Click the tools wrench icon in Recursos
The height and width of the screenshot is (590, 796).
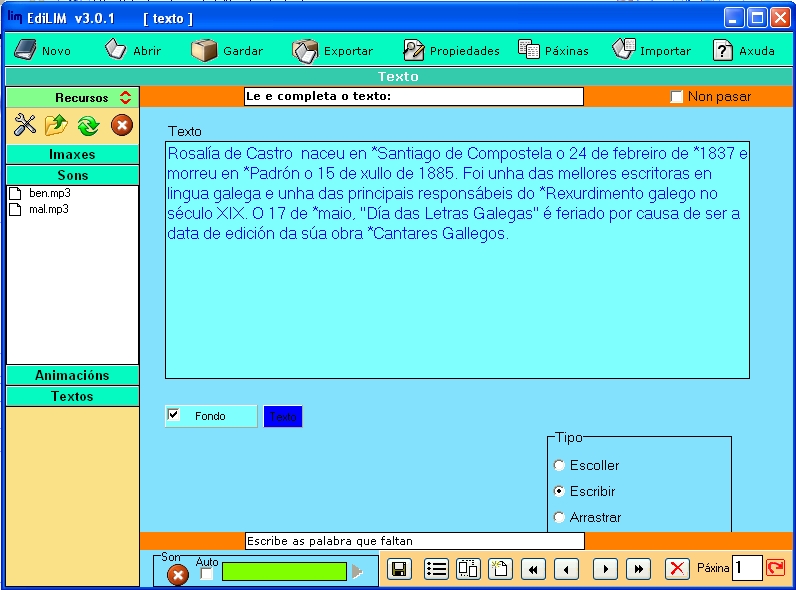(x=24, y=125)
